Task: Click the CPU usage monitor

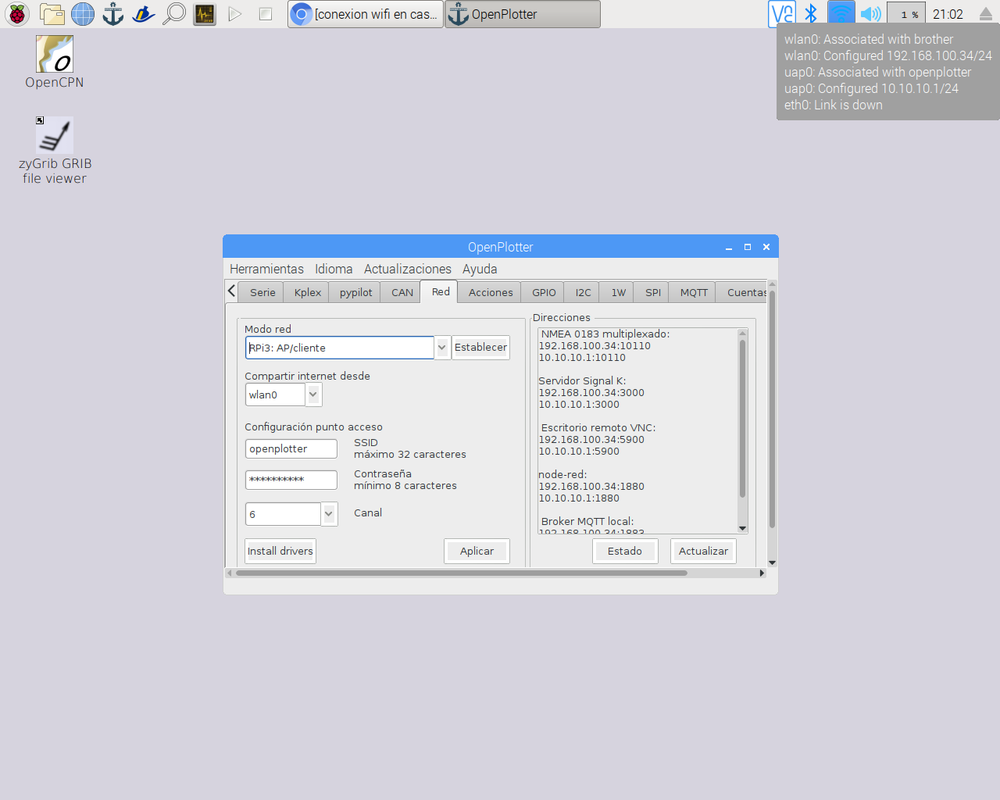Action: [906, 14]
